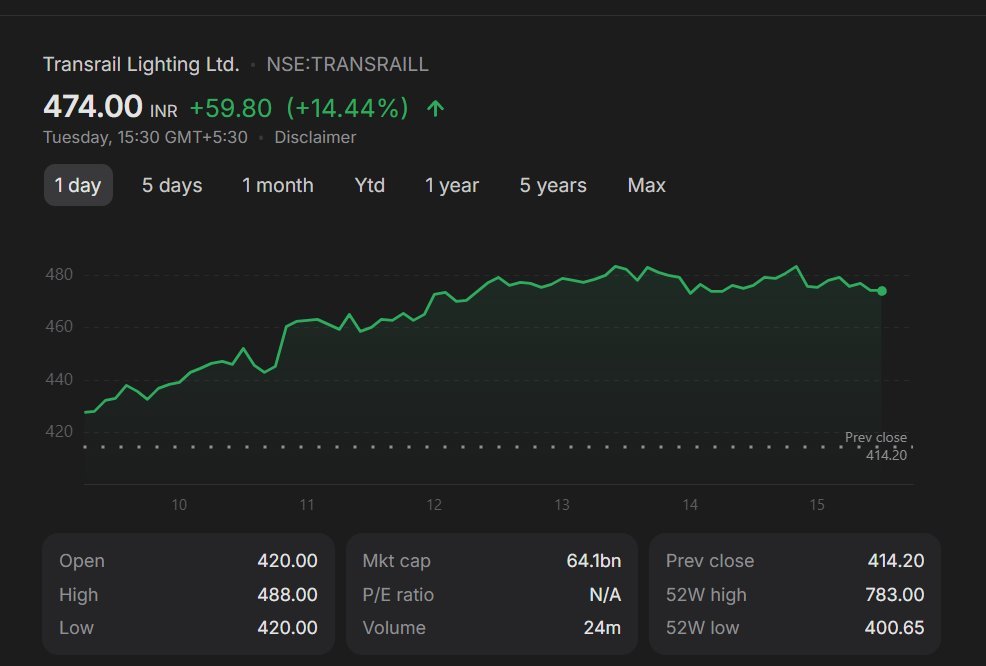Screen dimensions: 986x666
Task: Click the INR currency label
Action: coord(163,111)
